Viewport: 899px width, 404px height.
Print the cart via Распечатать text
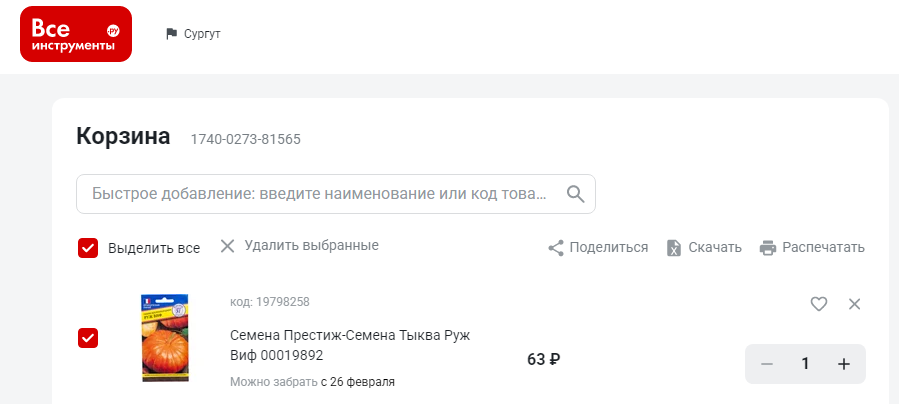[823, 248]
